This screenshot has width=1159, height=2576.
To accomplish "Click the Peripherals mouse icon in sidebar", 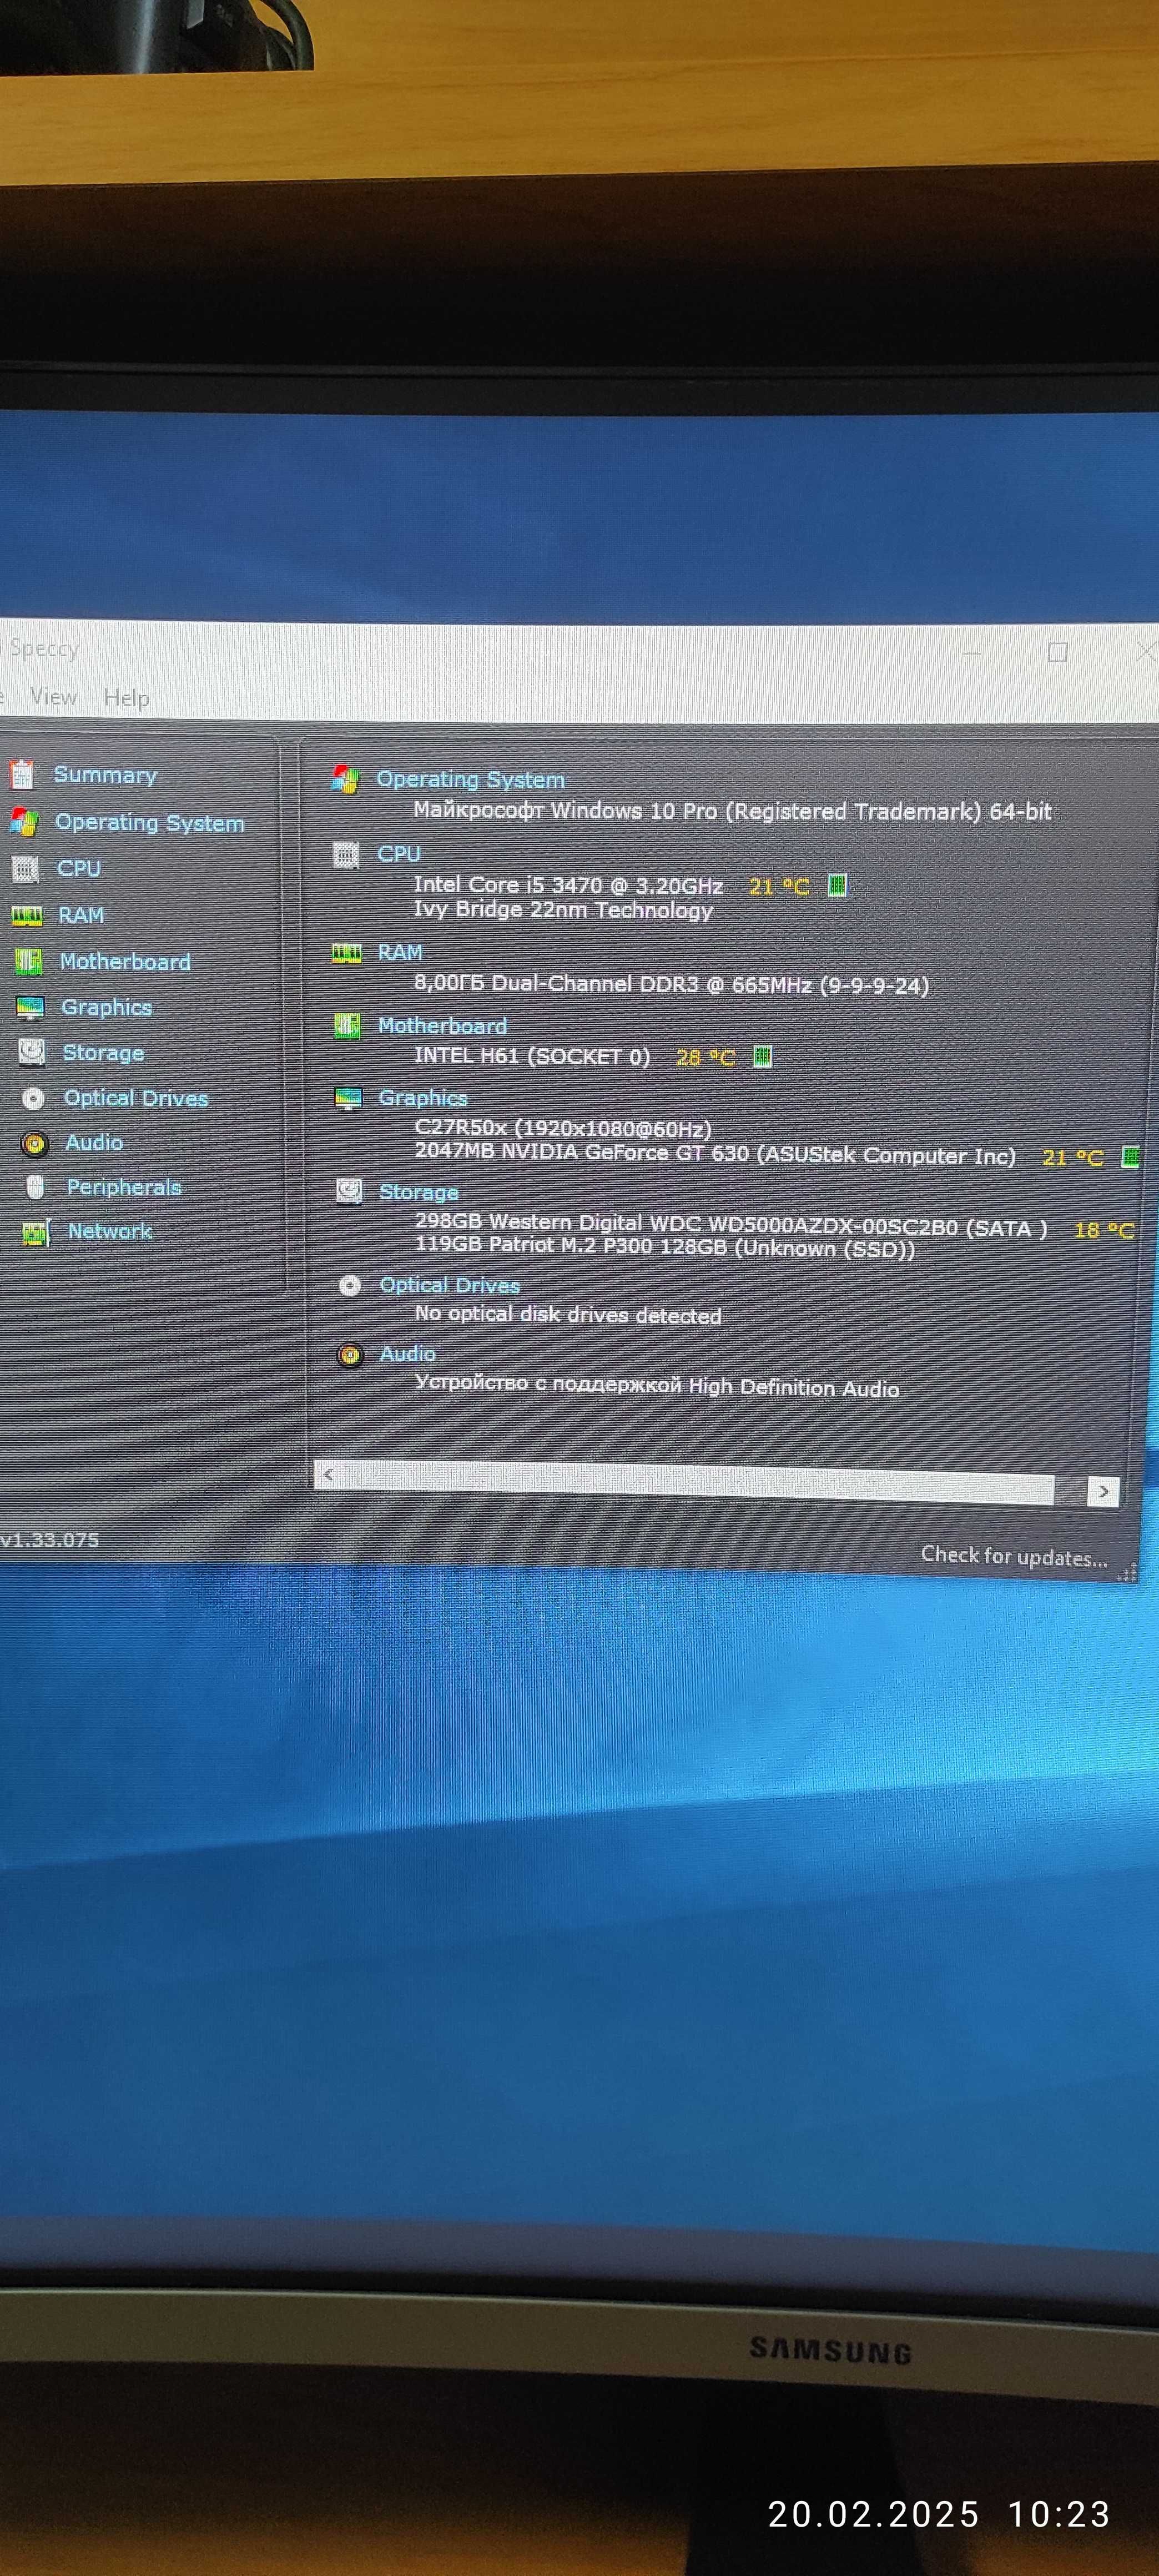I will [x=35, y=1187].
